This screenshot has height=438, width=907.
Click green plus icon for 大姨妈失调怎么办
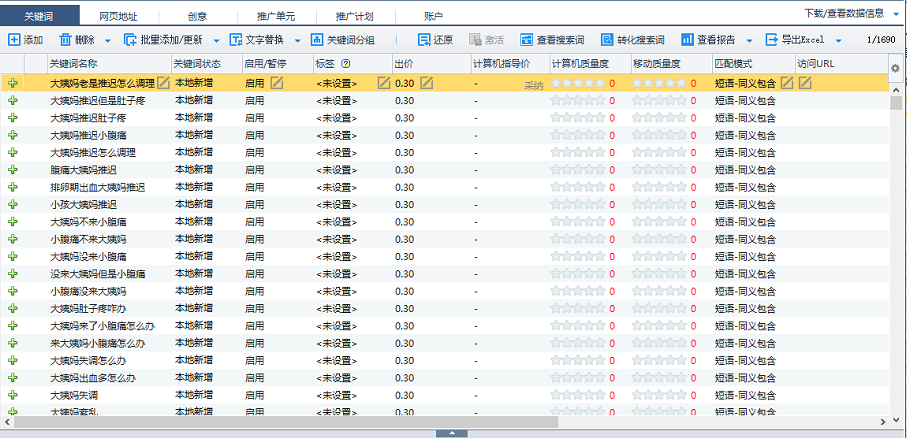coord(13,361)
